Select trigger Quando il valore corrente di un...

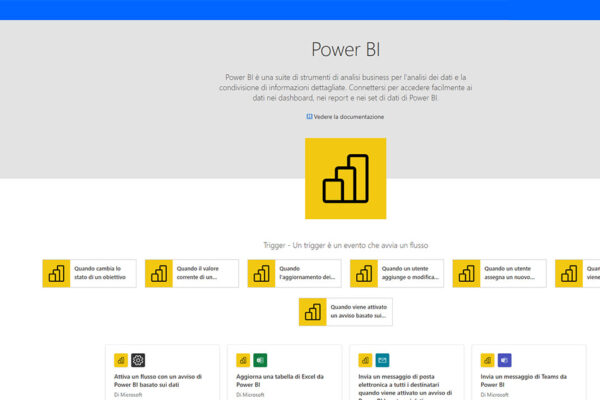pyautogui.click(x=192, y=273)
